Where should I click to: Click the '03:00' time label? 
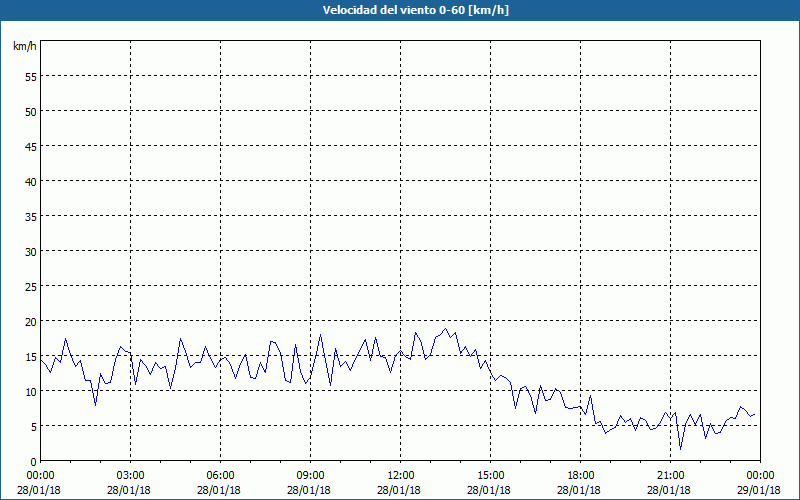(x=131, y=476)
